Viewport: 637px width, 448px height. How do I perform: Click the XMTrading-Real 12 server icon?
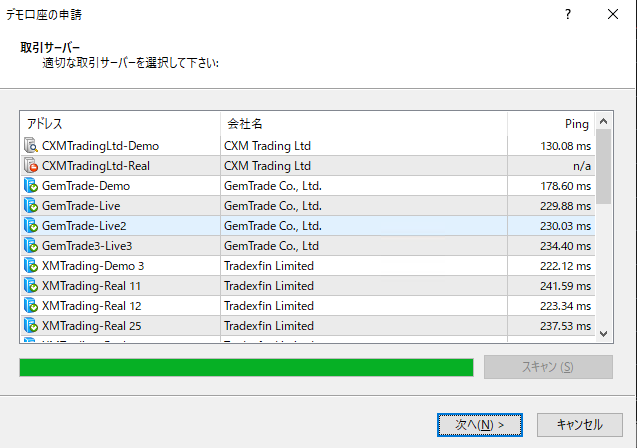(x=31, y=305)
